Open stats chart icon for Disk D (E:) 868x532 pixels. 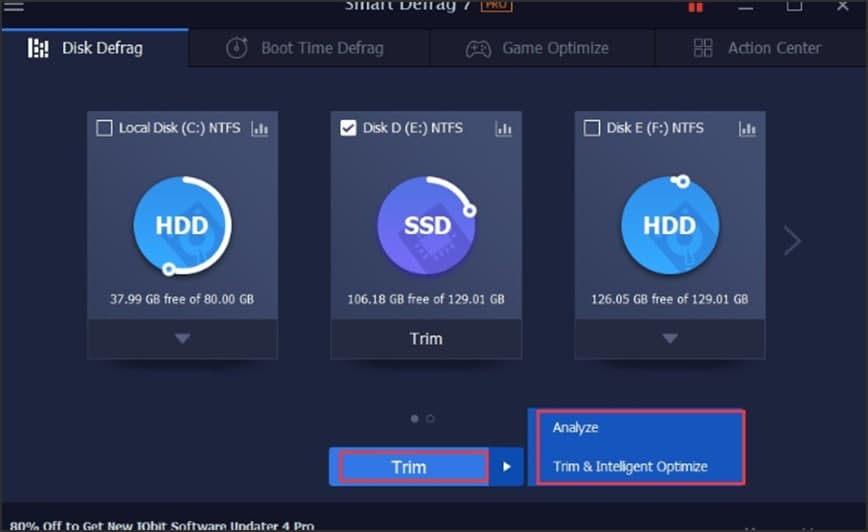point(503,128)
